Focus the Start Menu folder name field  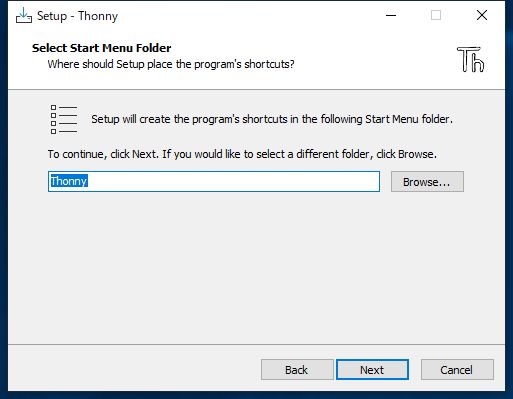click(x=214, y=182)
